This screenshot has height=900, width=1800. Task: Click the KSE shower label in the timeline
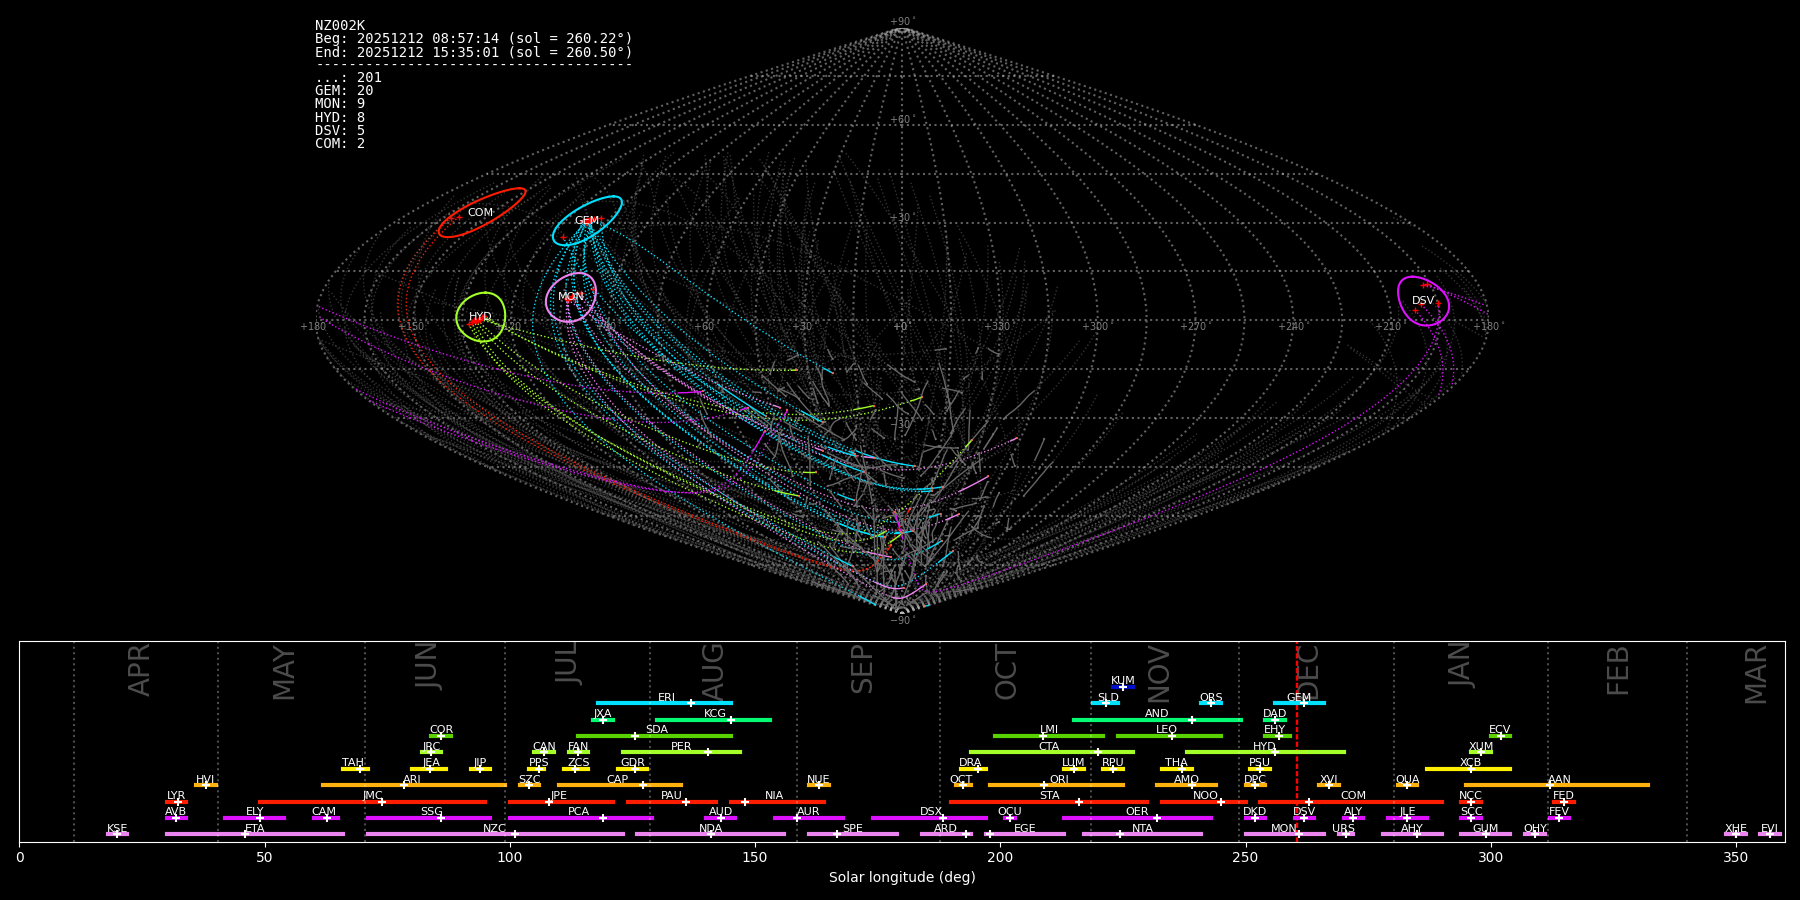117,829
